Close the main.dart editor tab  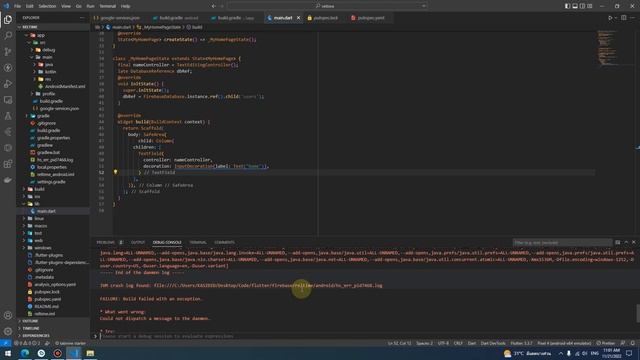pos(298,18)
